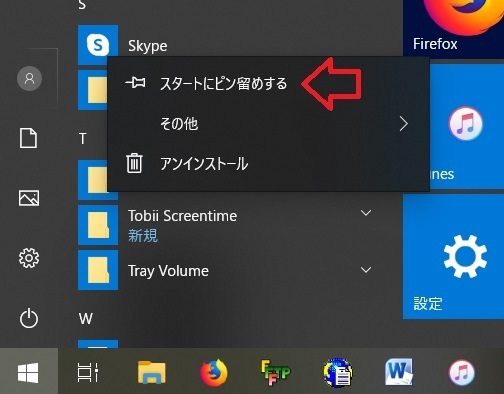Open Skype from the app list
The width and height of the screenshot is (504, 394).
click(147, 46)
